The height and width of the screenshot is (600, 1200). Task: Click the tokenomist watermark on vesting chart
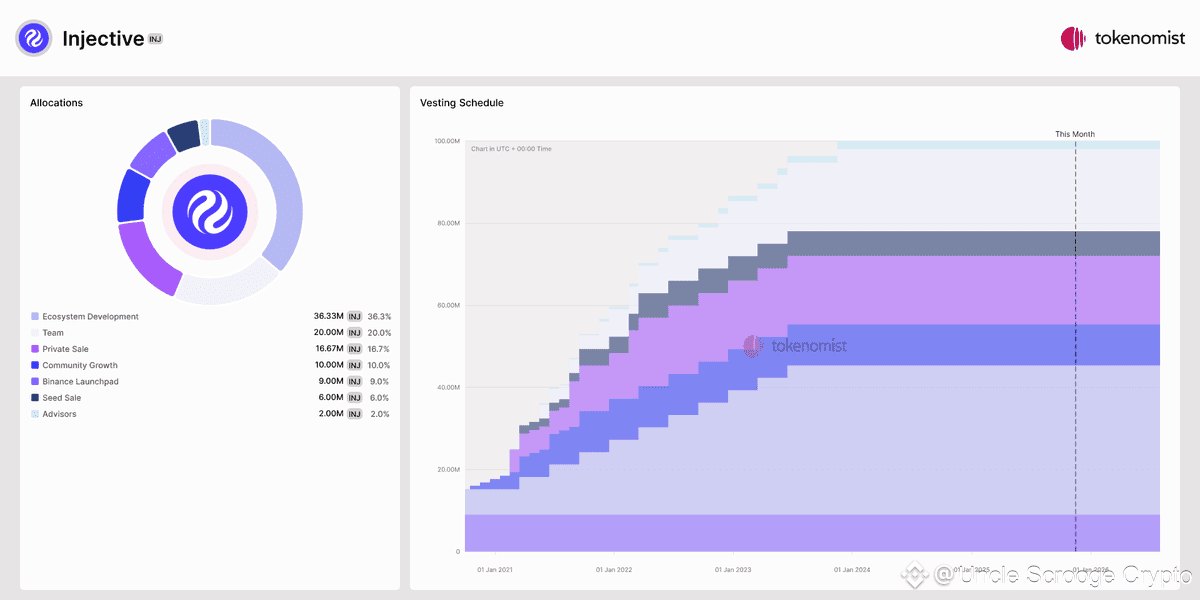(x=795, y=346)
